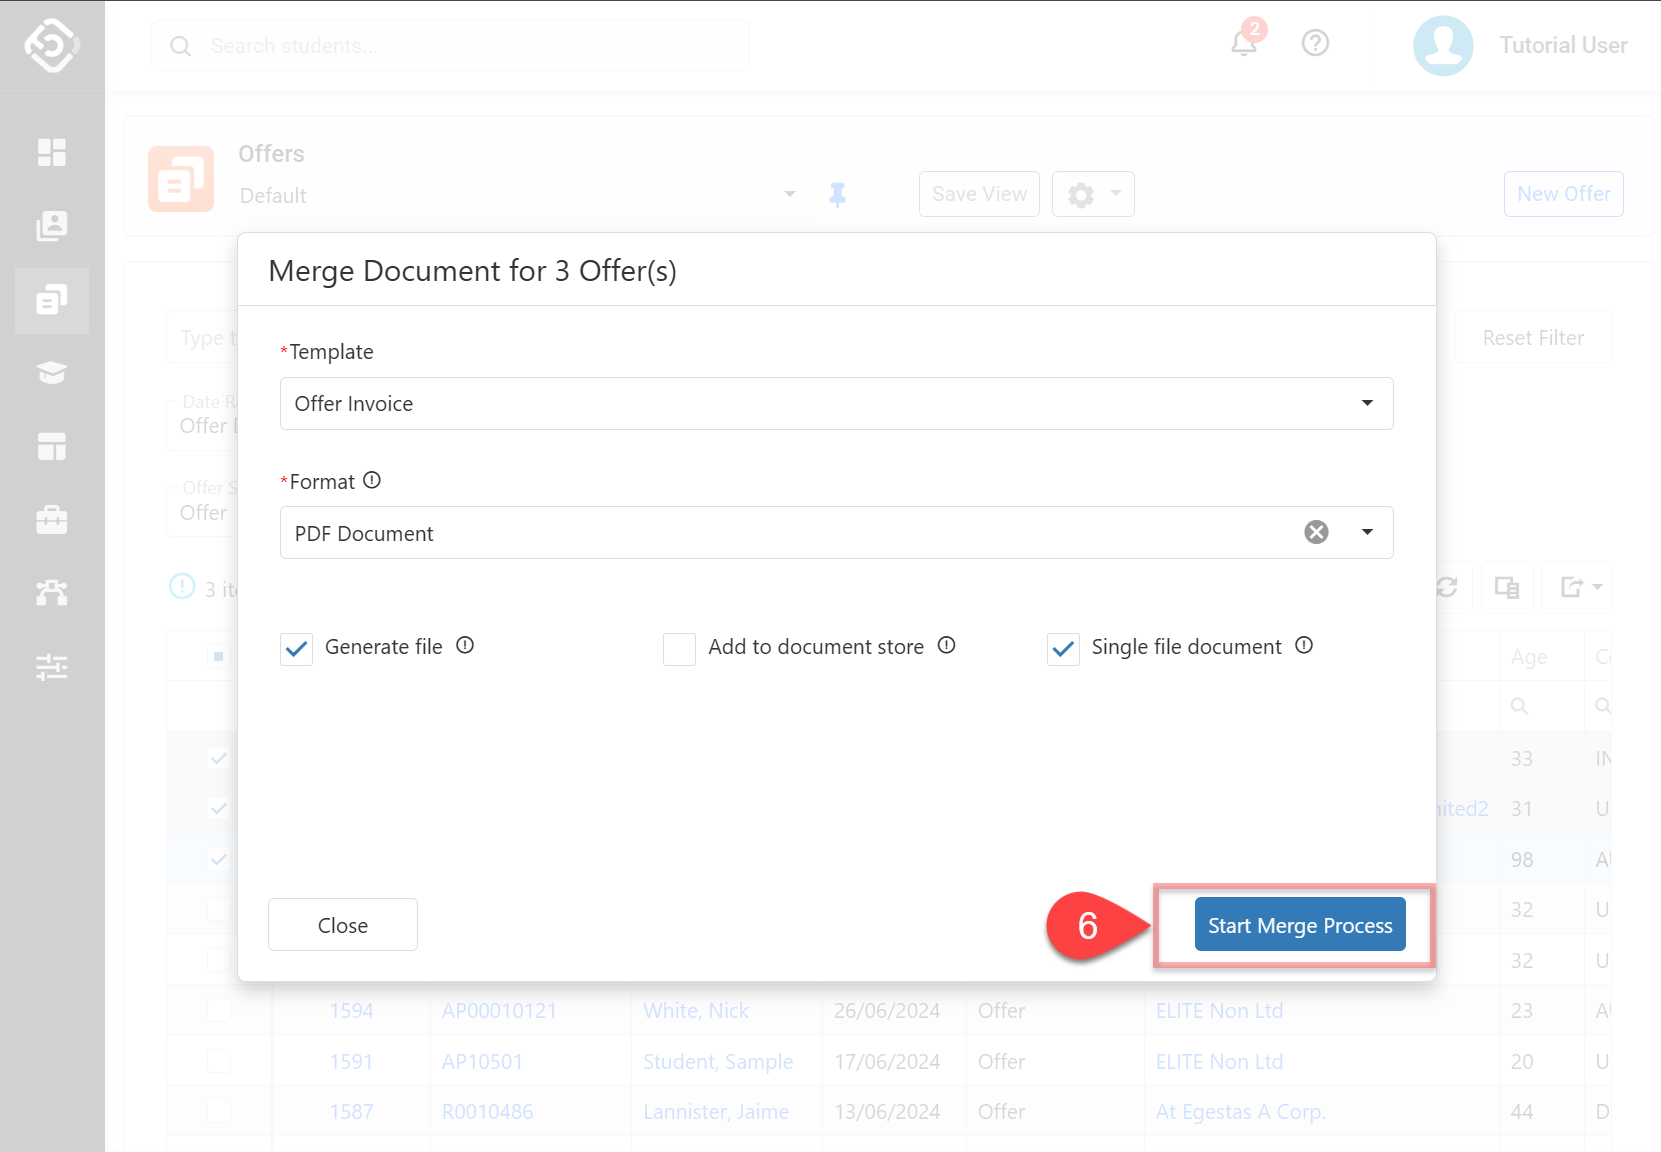Click the notifications bell icon

pyautogui.click(x=1243, y=44)
